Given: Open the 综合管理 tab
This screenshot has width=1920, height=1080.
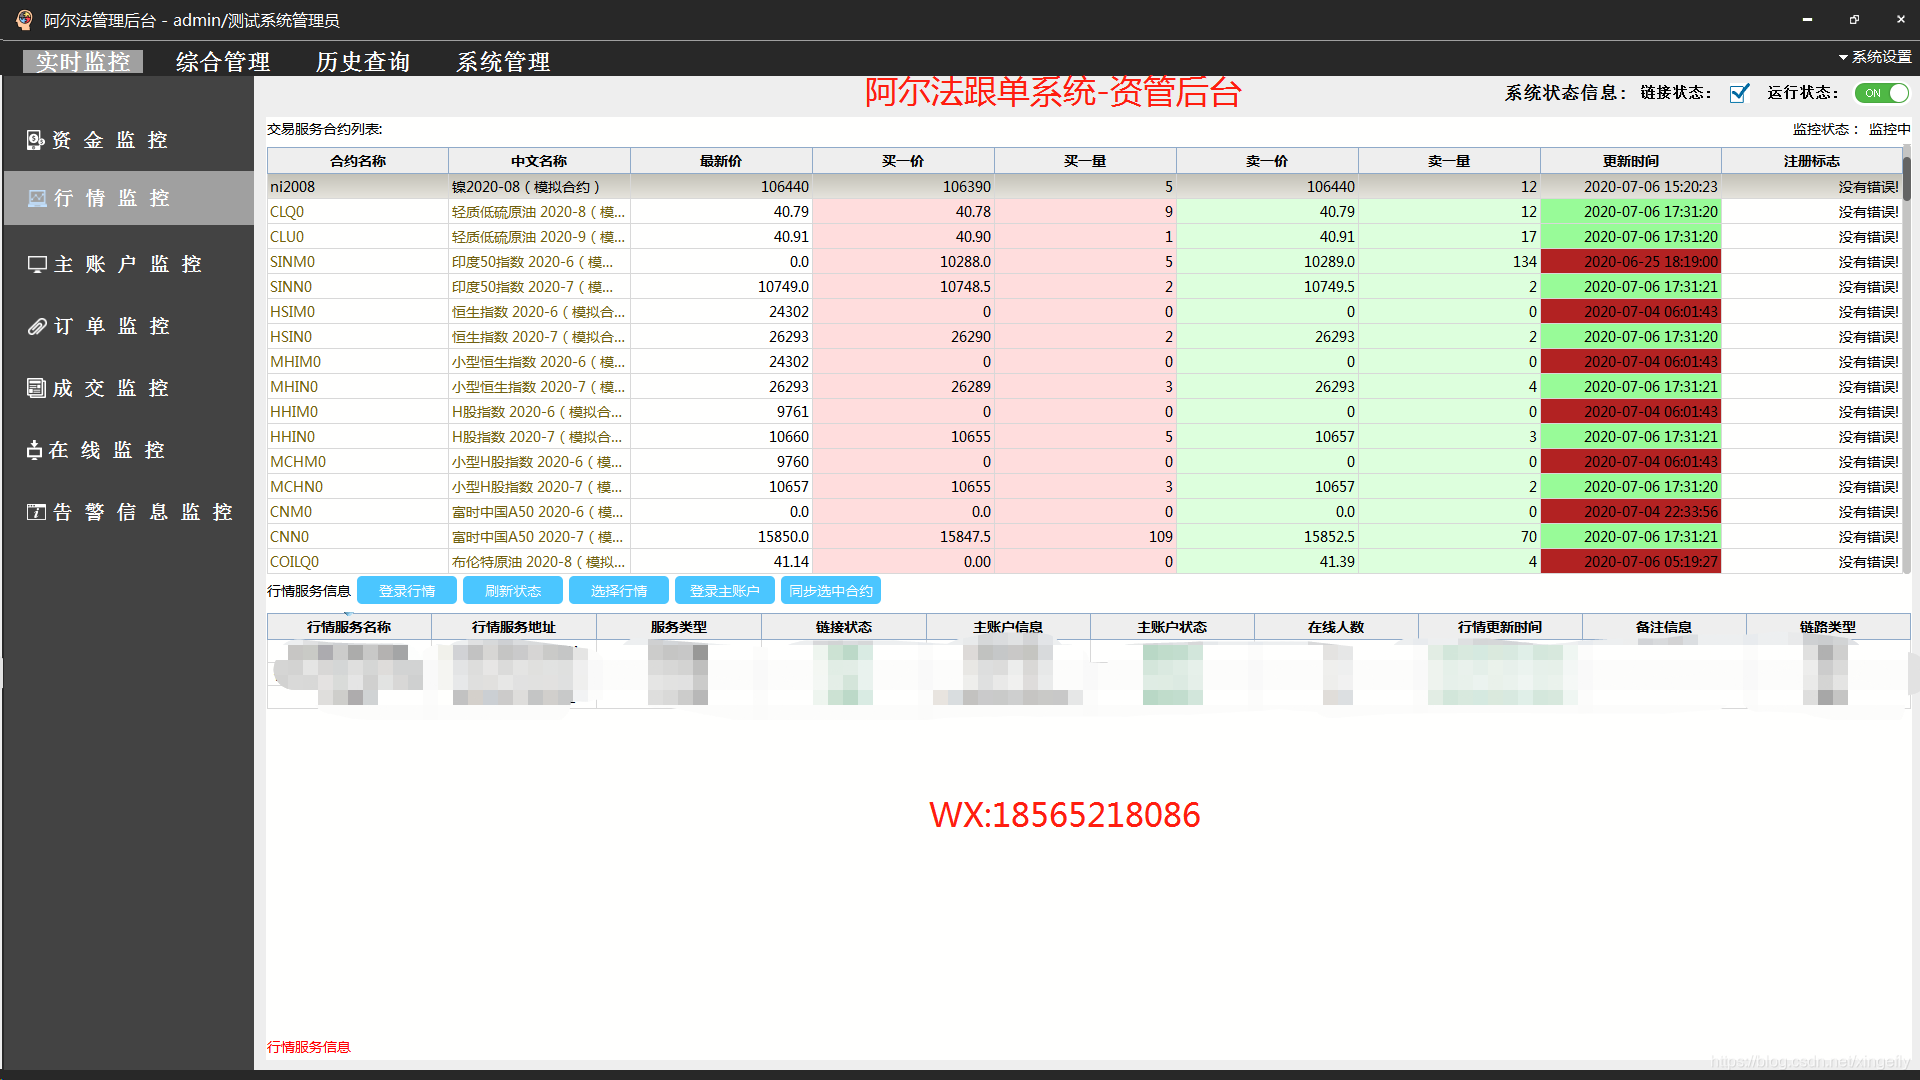Looking at the screenshot, I should coord(223,62).
